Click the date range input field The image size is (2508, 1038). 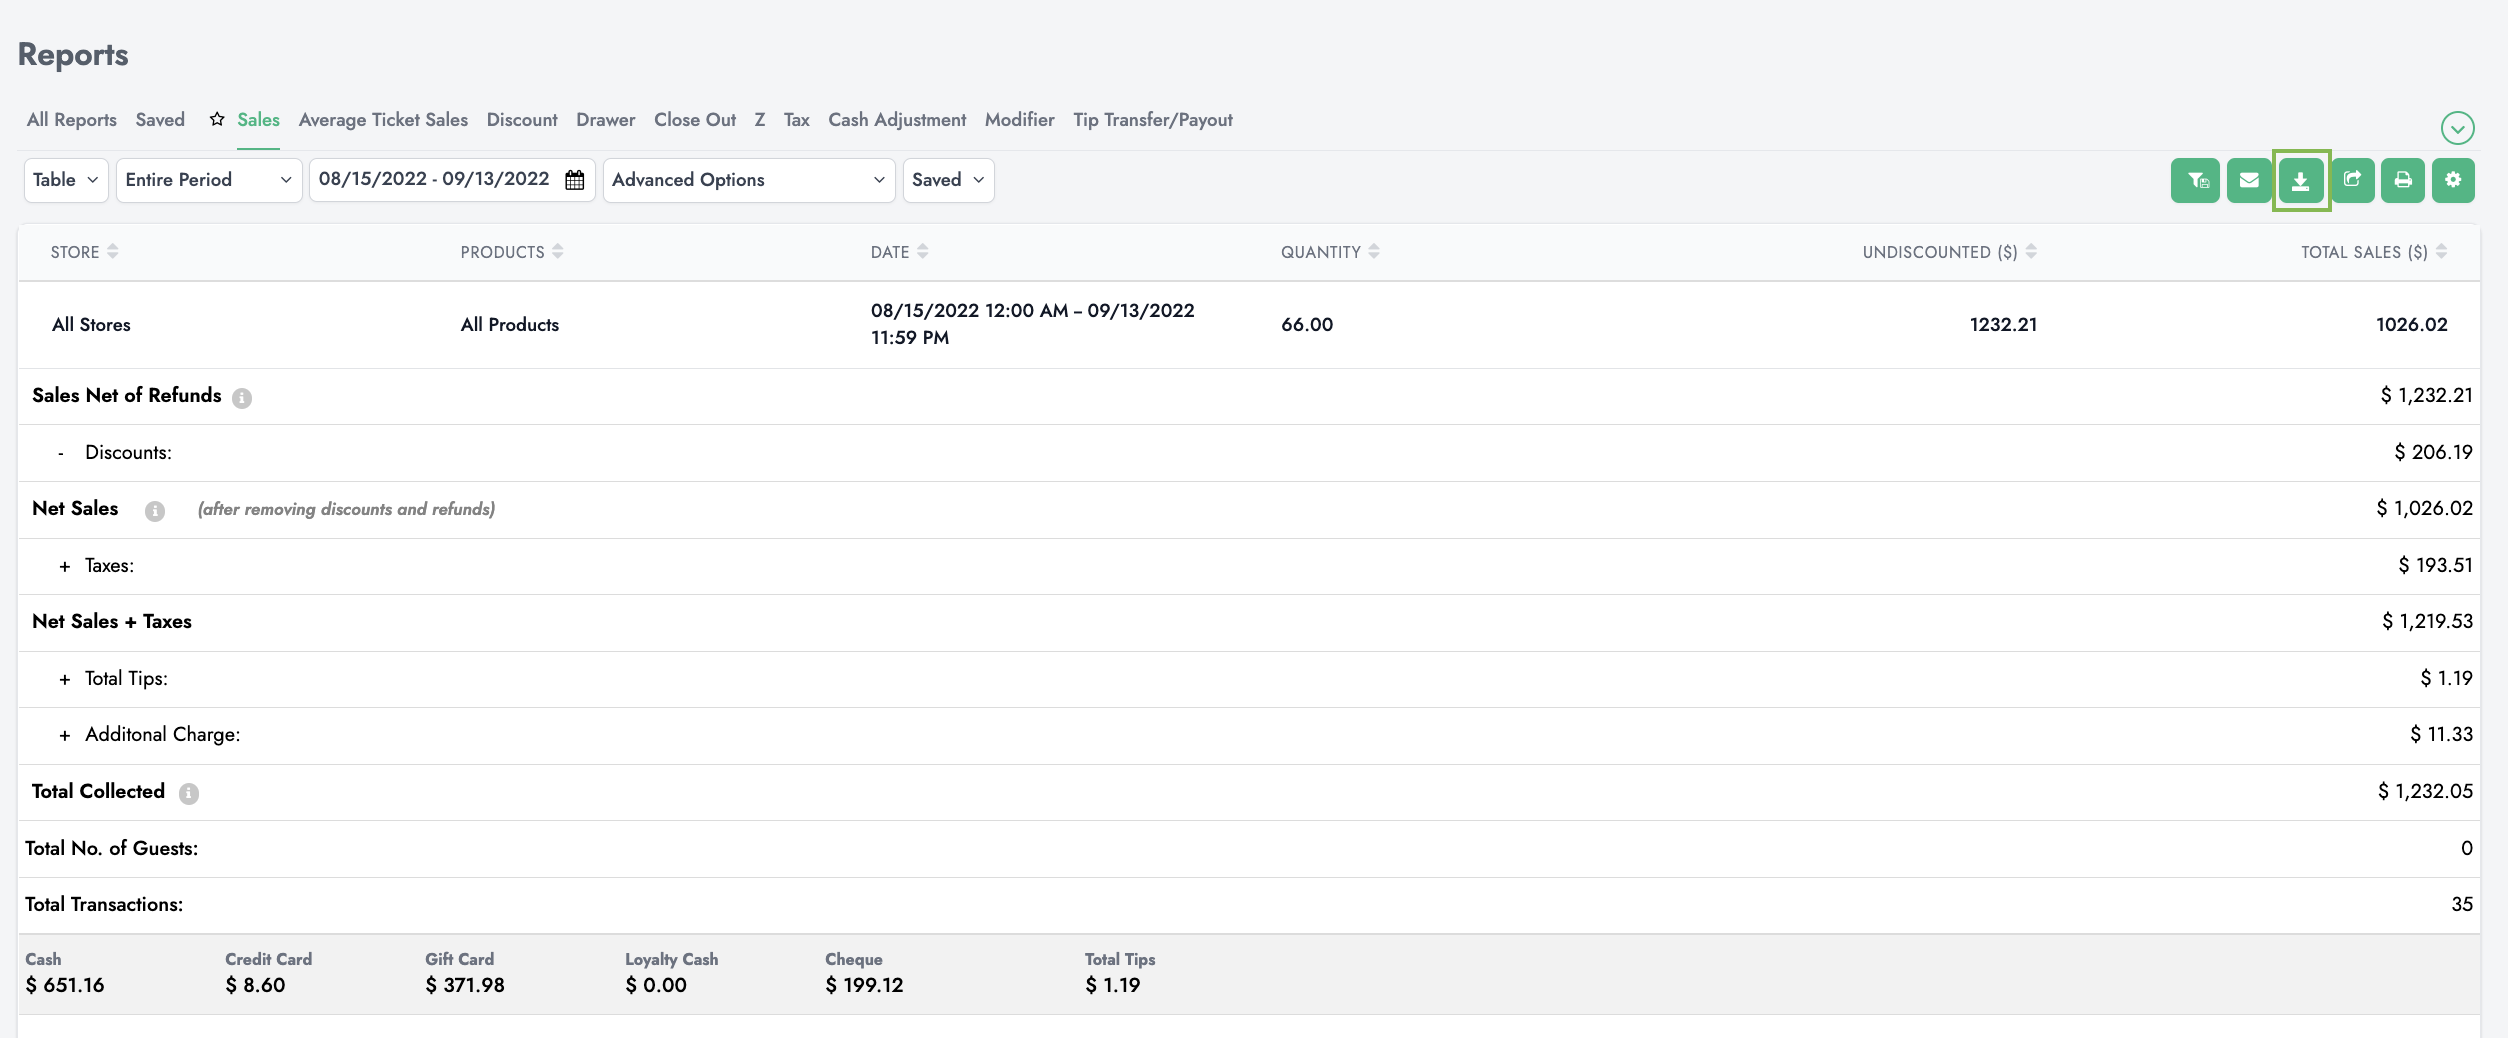434,180
